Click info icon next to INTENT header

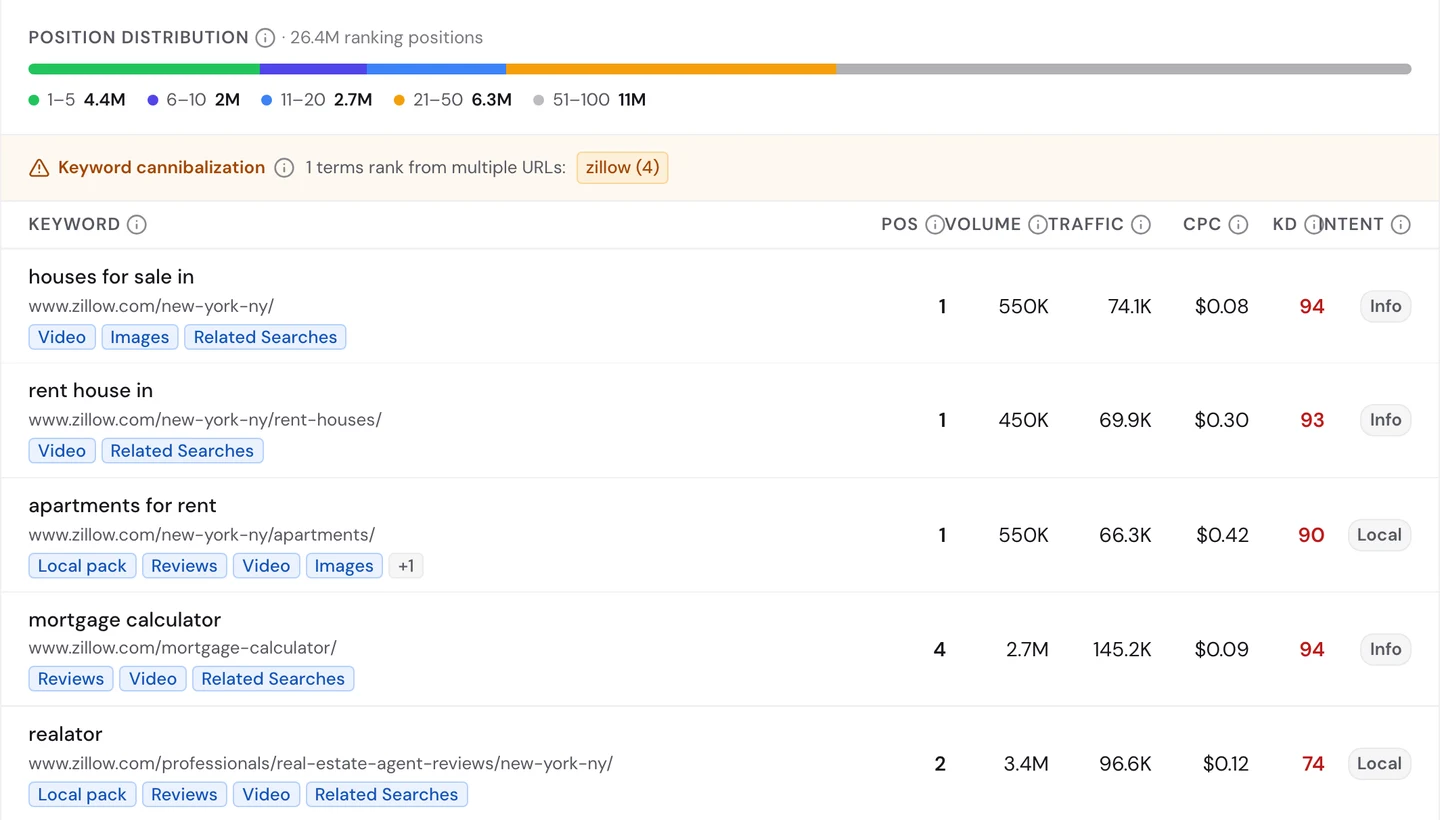point(1401,225)
